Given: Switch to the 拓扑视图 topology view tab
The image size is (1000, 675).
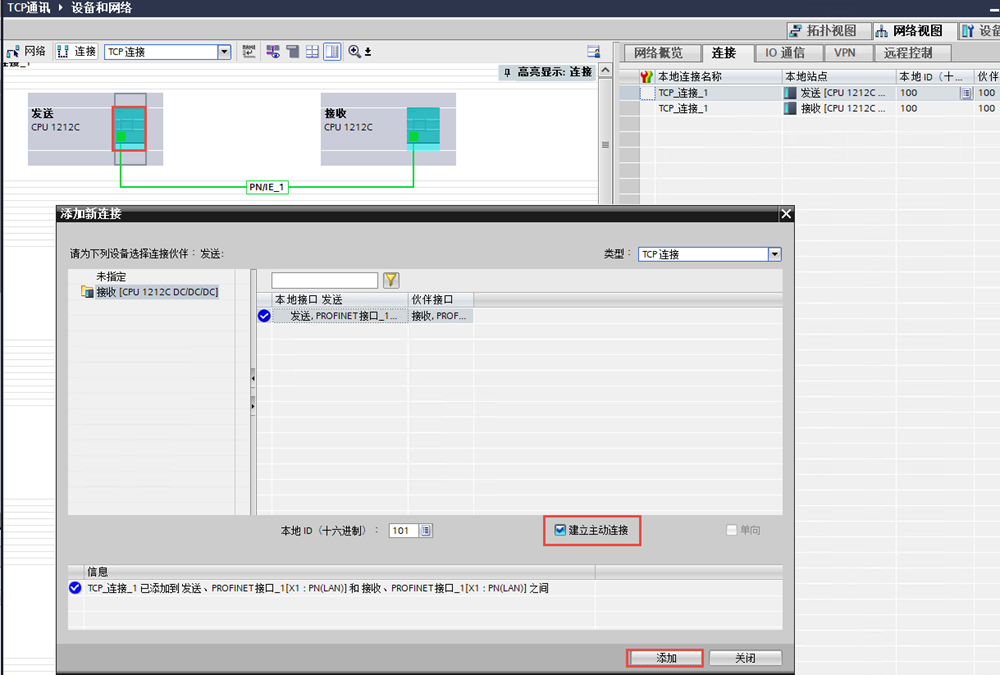Looking at the screenshot, I should (828, 31).
